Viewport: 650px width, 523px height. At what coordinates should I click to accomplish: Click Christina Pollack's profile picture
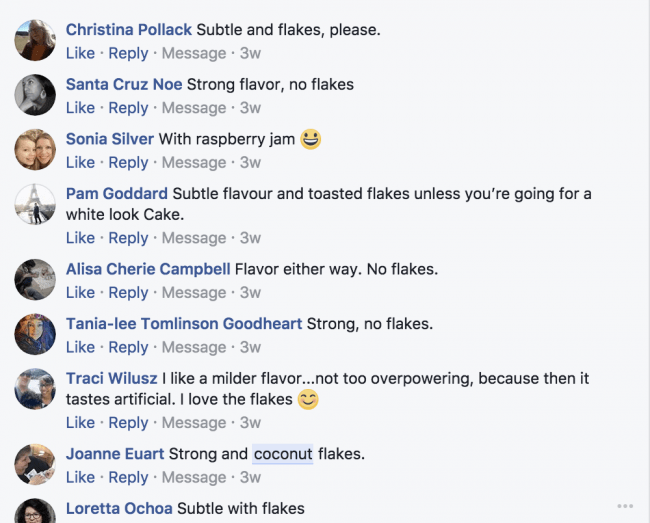click(35, 40)
